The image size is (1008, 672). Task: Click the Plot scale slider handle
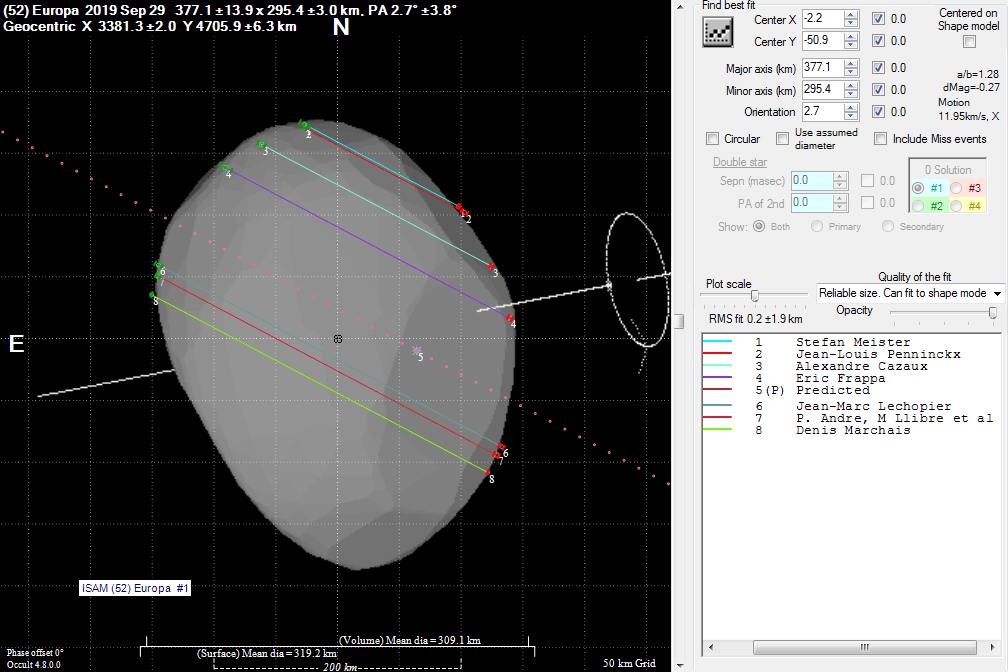755,295
